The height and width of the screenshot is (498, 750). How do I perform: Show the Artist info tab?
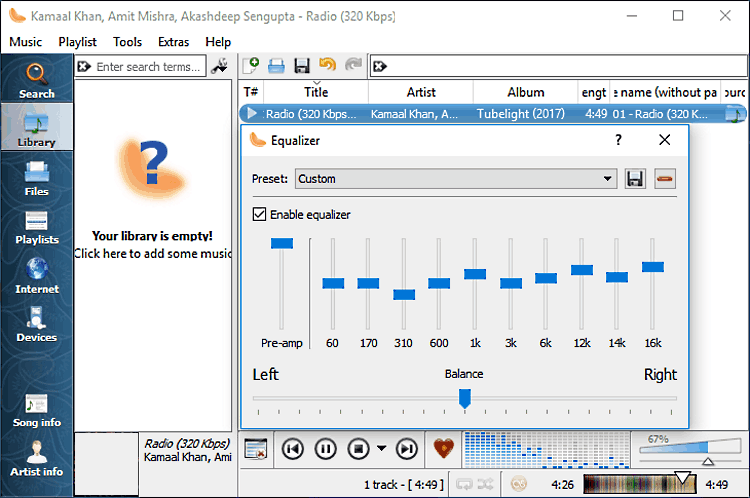[x=36, y=458]
